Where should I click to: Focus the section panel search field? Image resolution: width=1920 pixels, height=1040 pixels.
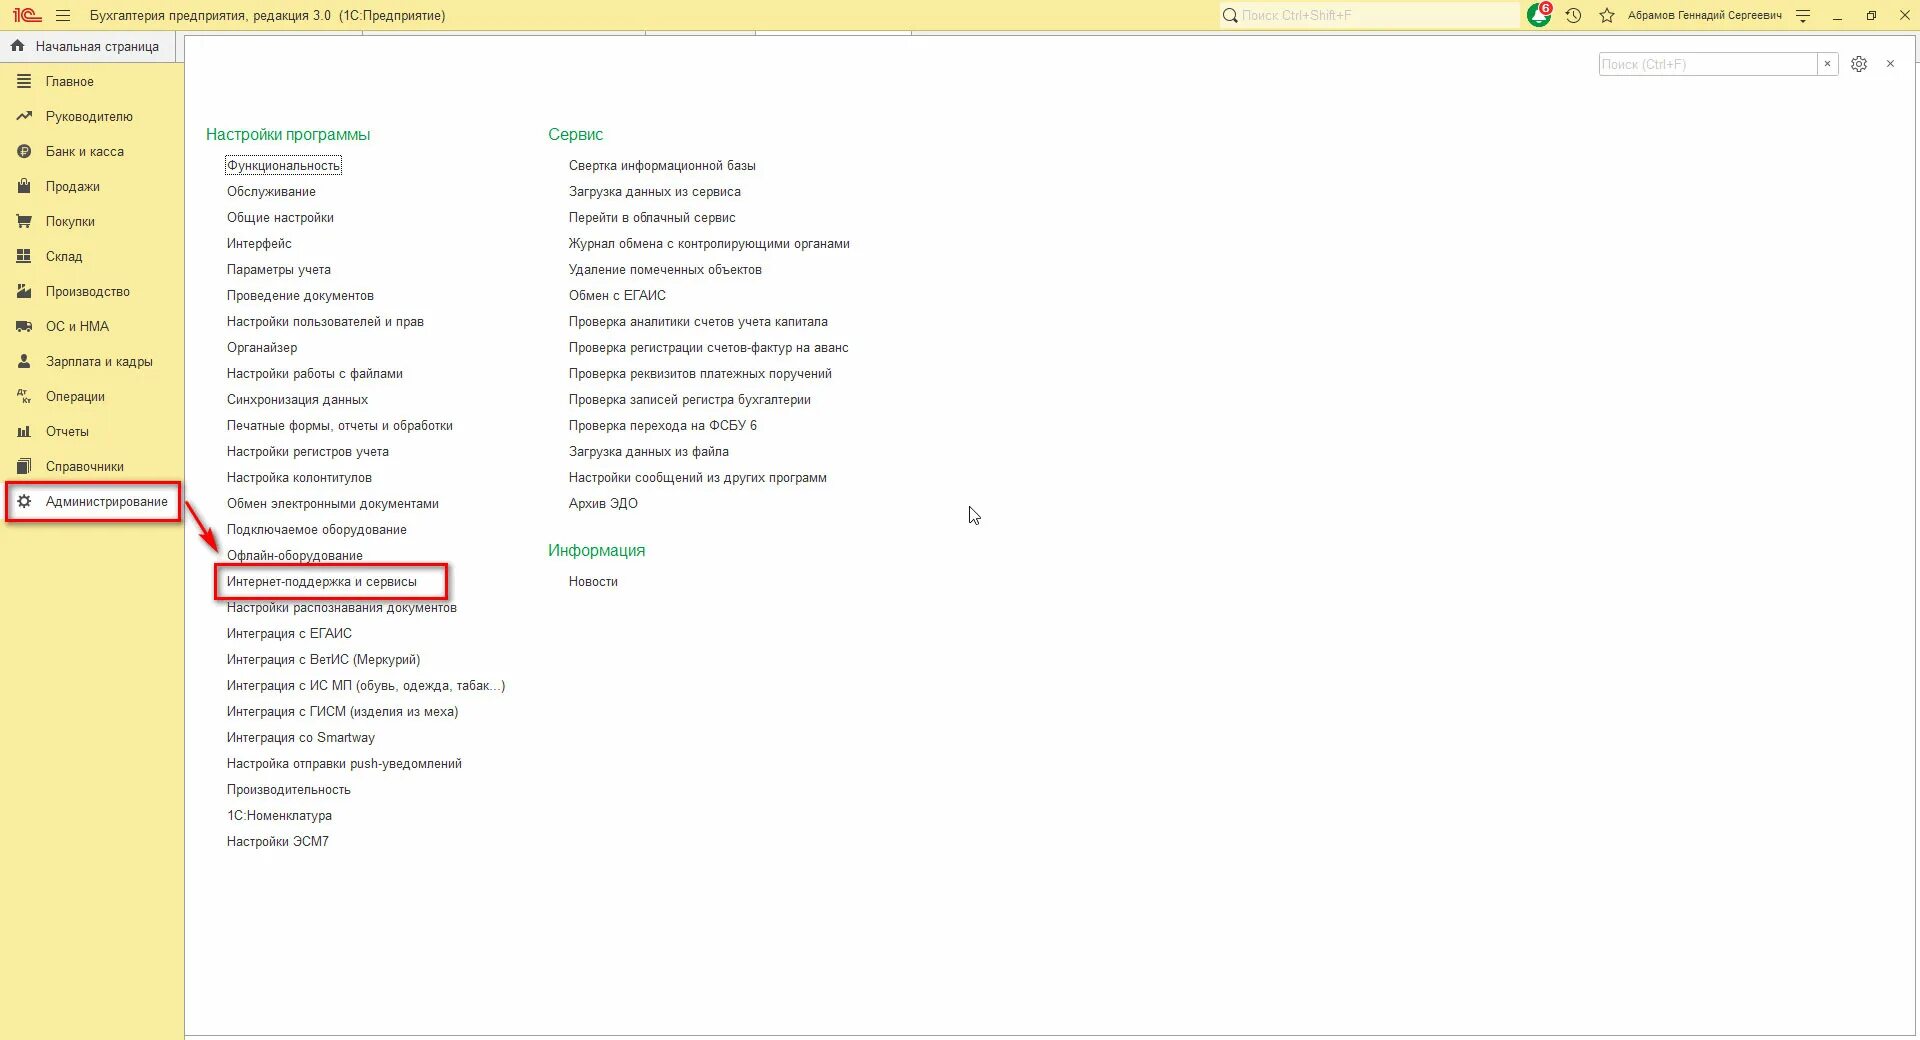1708,64
